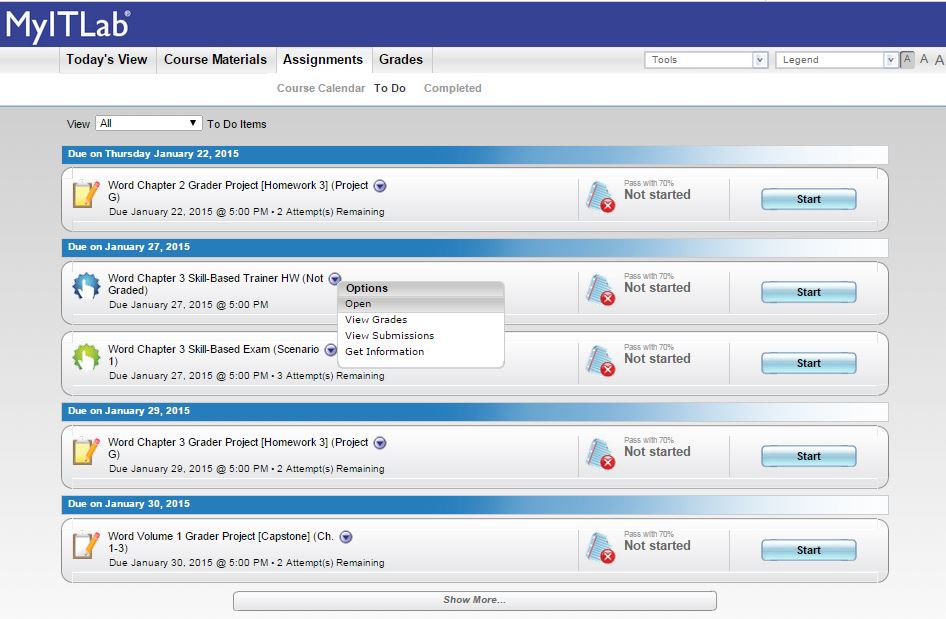Expand options arrow for Word Chapter 2 Grader Project

tap(380, 186)
